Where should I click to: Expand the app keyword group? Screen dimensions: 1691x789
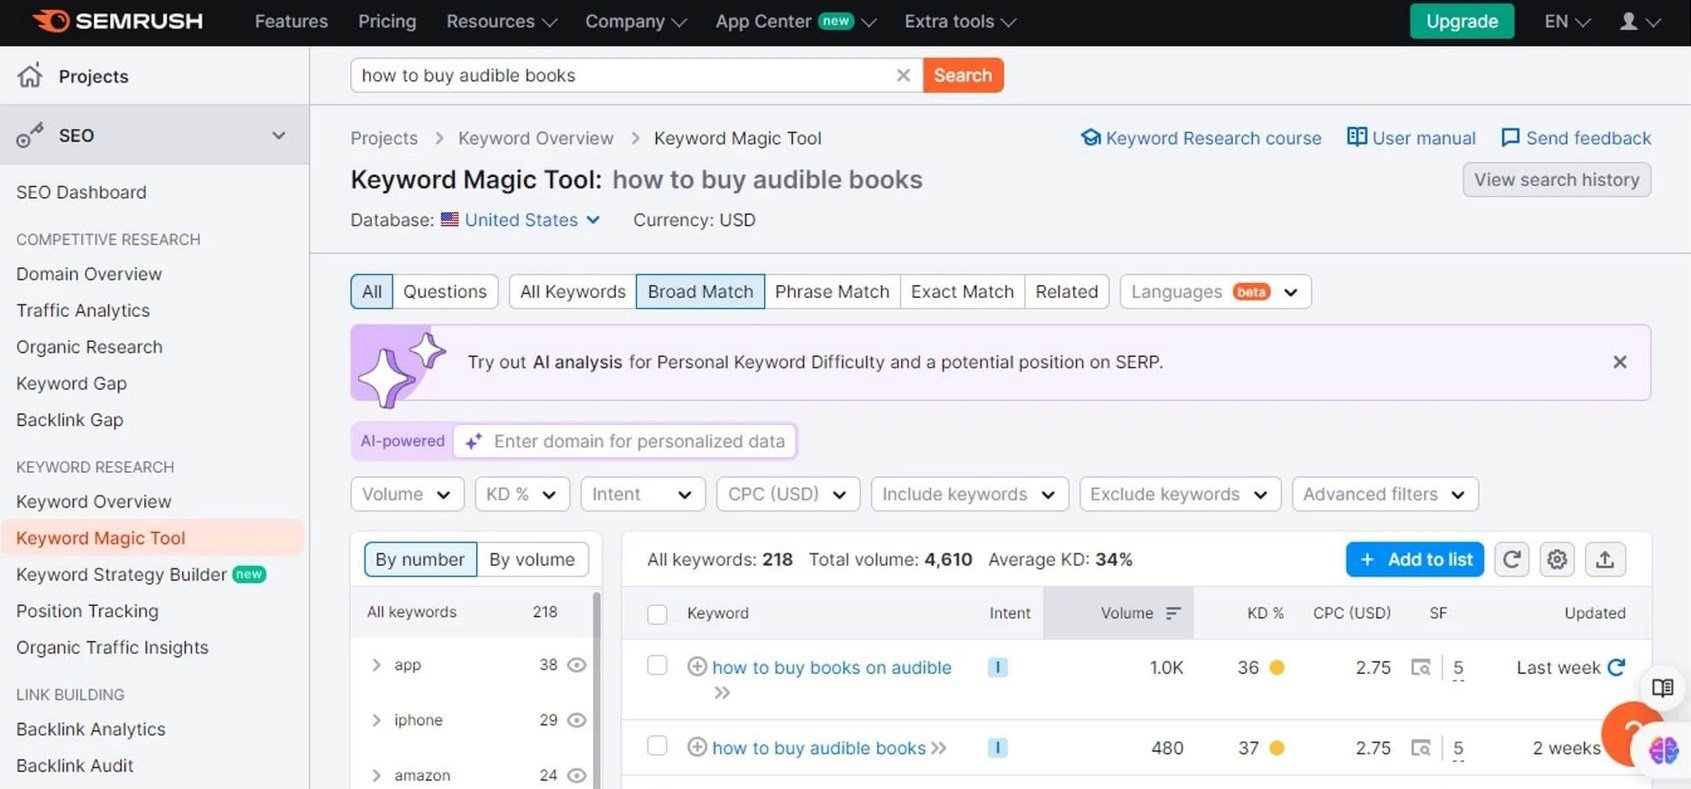376,665
